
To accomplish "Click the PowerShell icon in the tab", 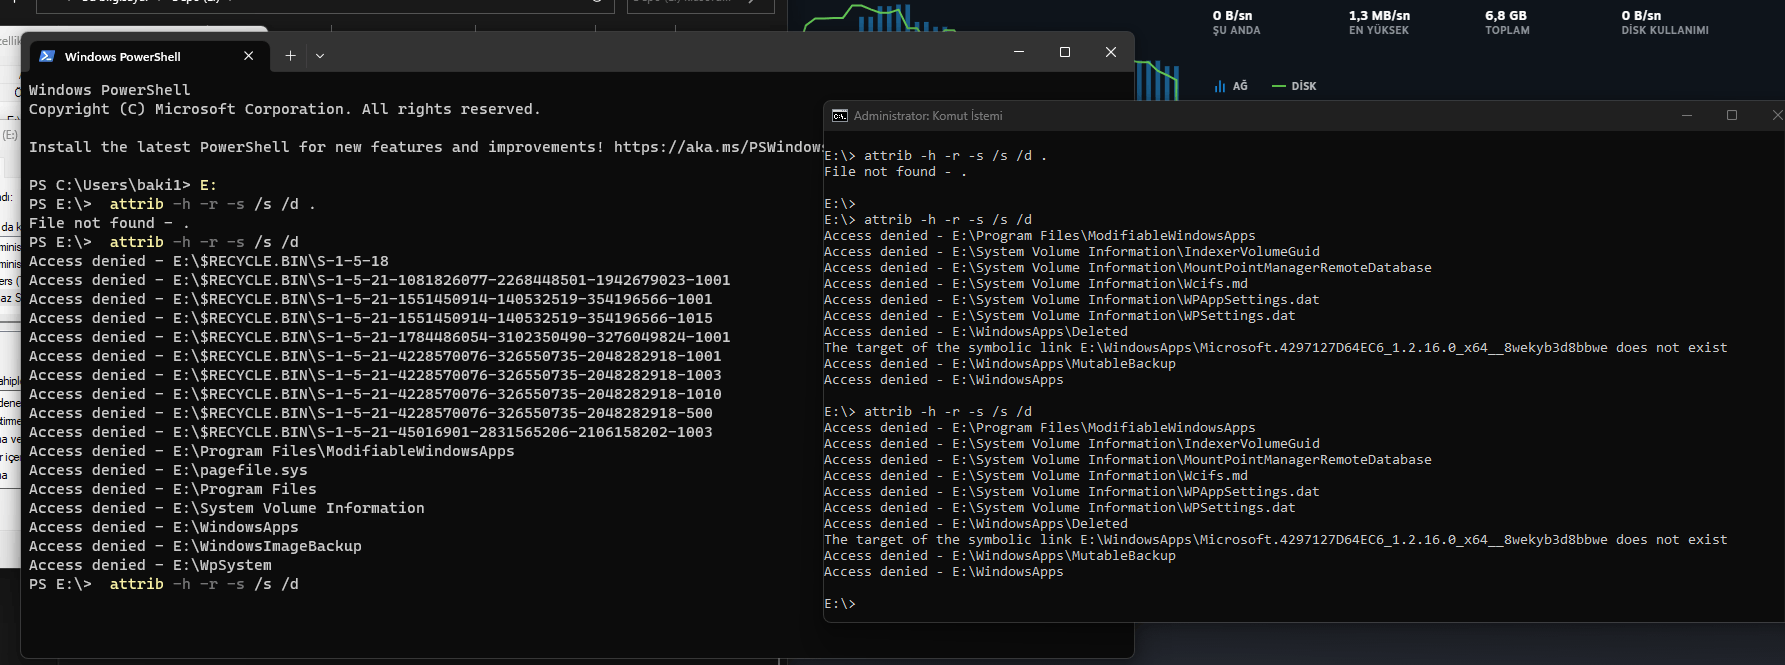I will pos(47,56).
